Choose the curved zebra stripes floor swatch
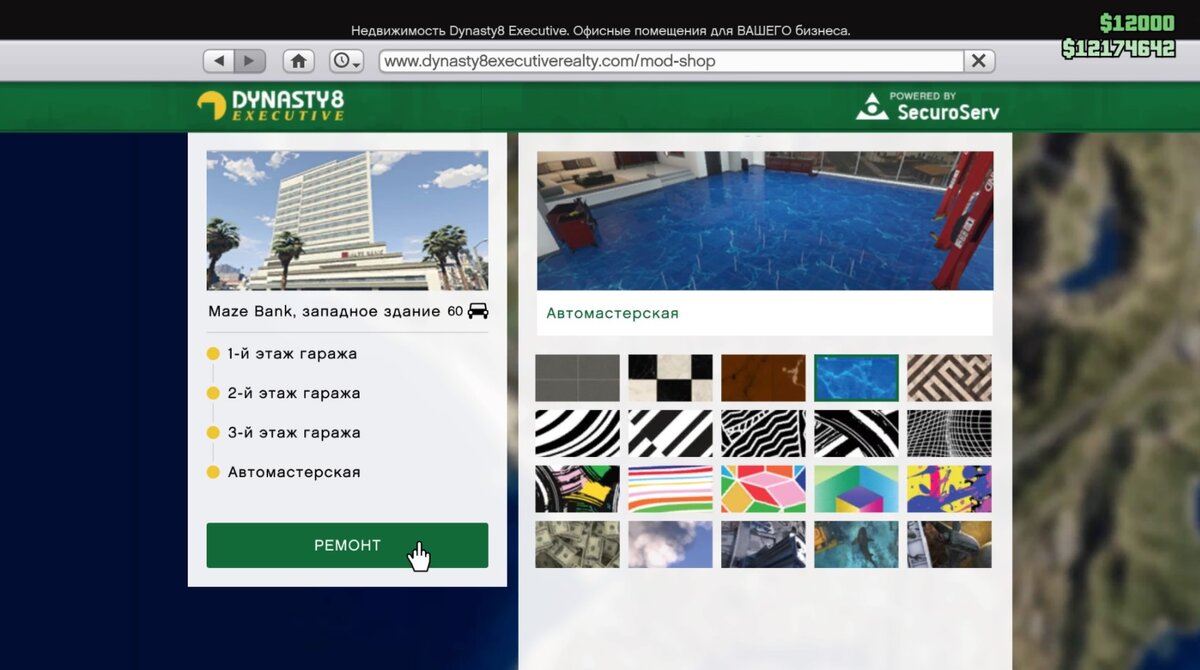 pos(577,433)
